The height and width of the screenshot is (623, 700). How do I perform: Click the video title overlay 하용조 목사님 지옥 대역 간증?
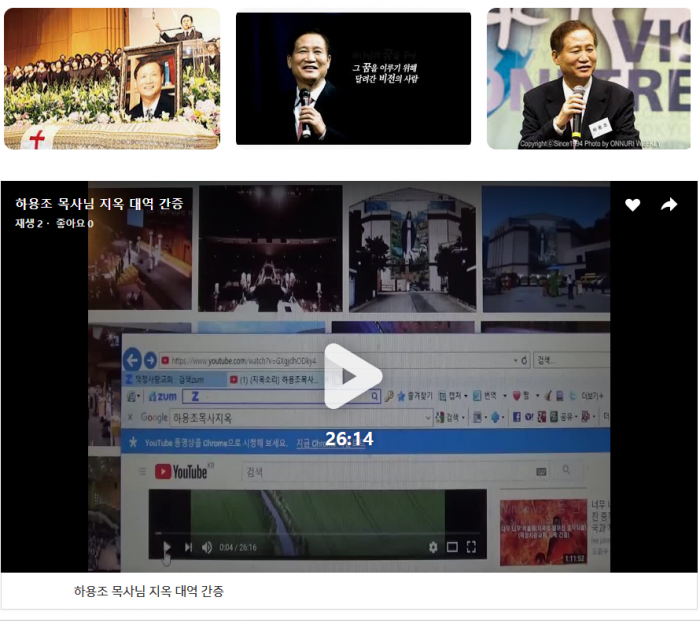pos(99,204)
